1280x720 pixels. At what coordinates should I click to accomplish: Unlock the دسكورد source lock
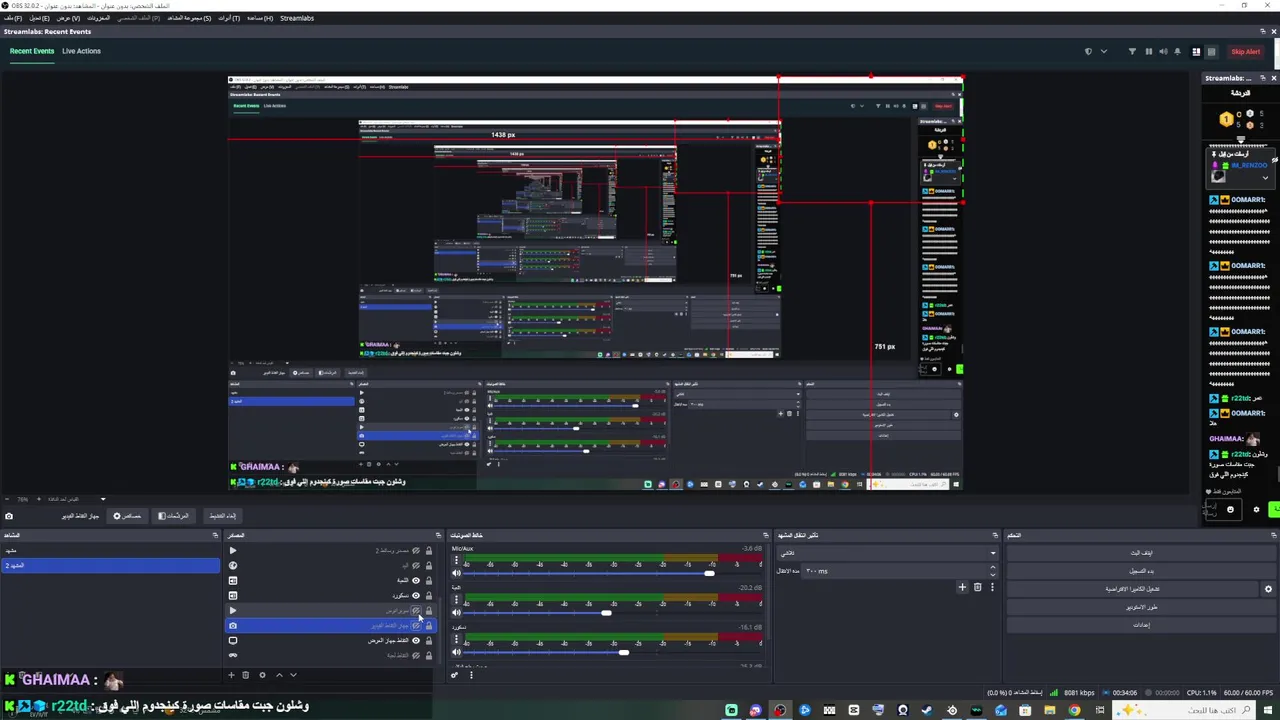pyautogui.click(x=429, y=595)
